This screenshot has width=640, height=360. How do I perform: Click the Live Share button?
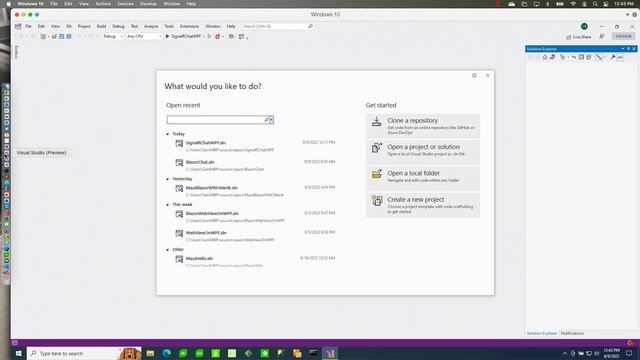tap(579, 37)
